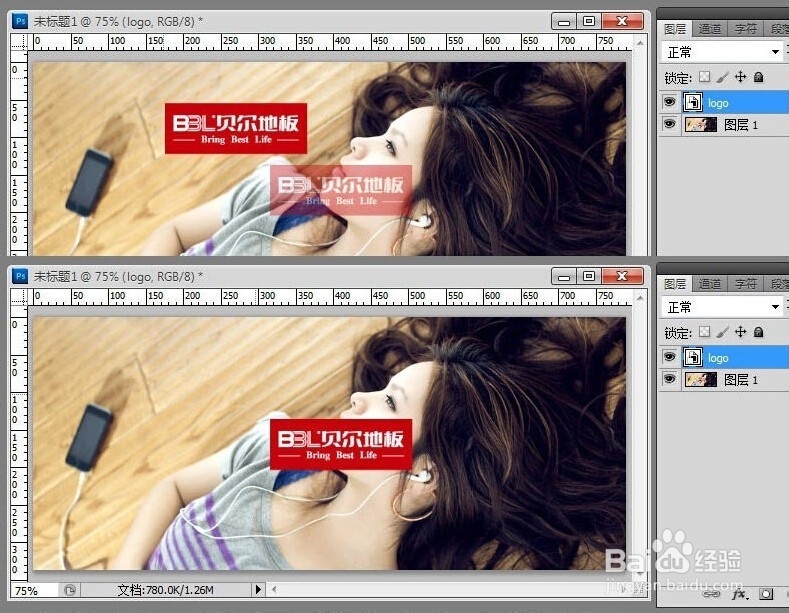The width and height of the screenshot is (789, 613).
Task: Switch to 通道 tab in the upper panel
Action: point(709,29)
